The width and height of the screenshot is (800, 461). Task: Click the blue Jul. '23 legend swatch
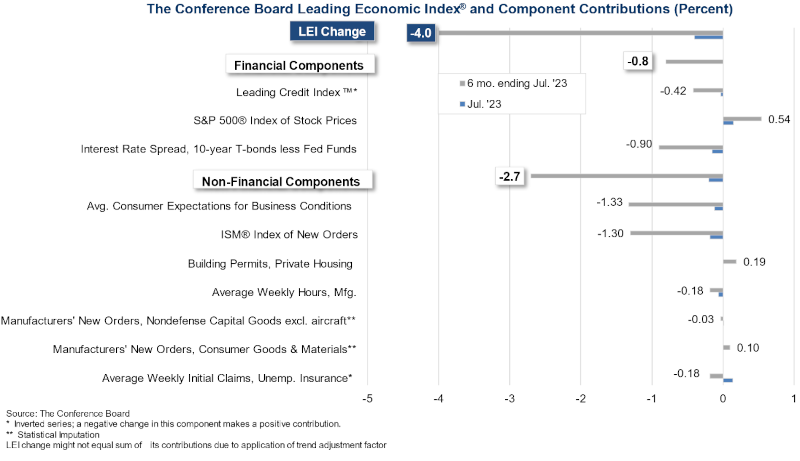point(462,104)
